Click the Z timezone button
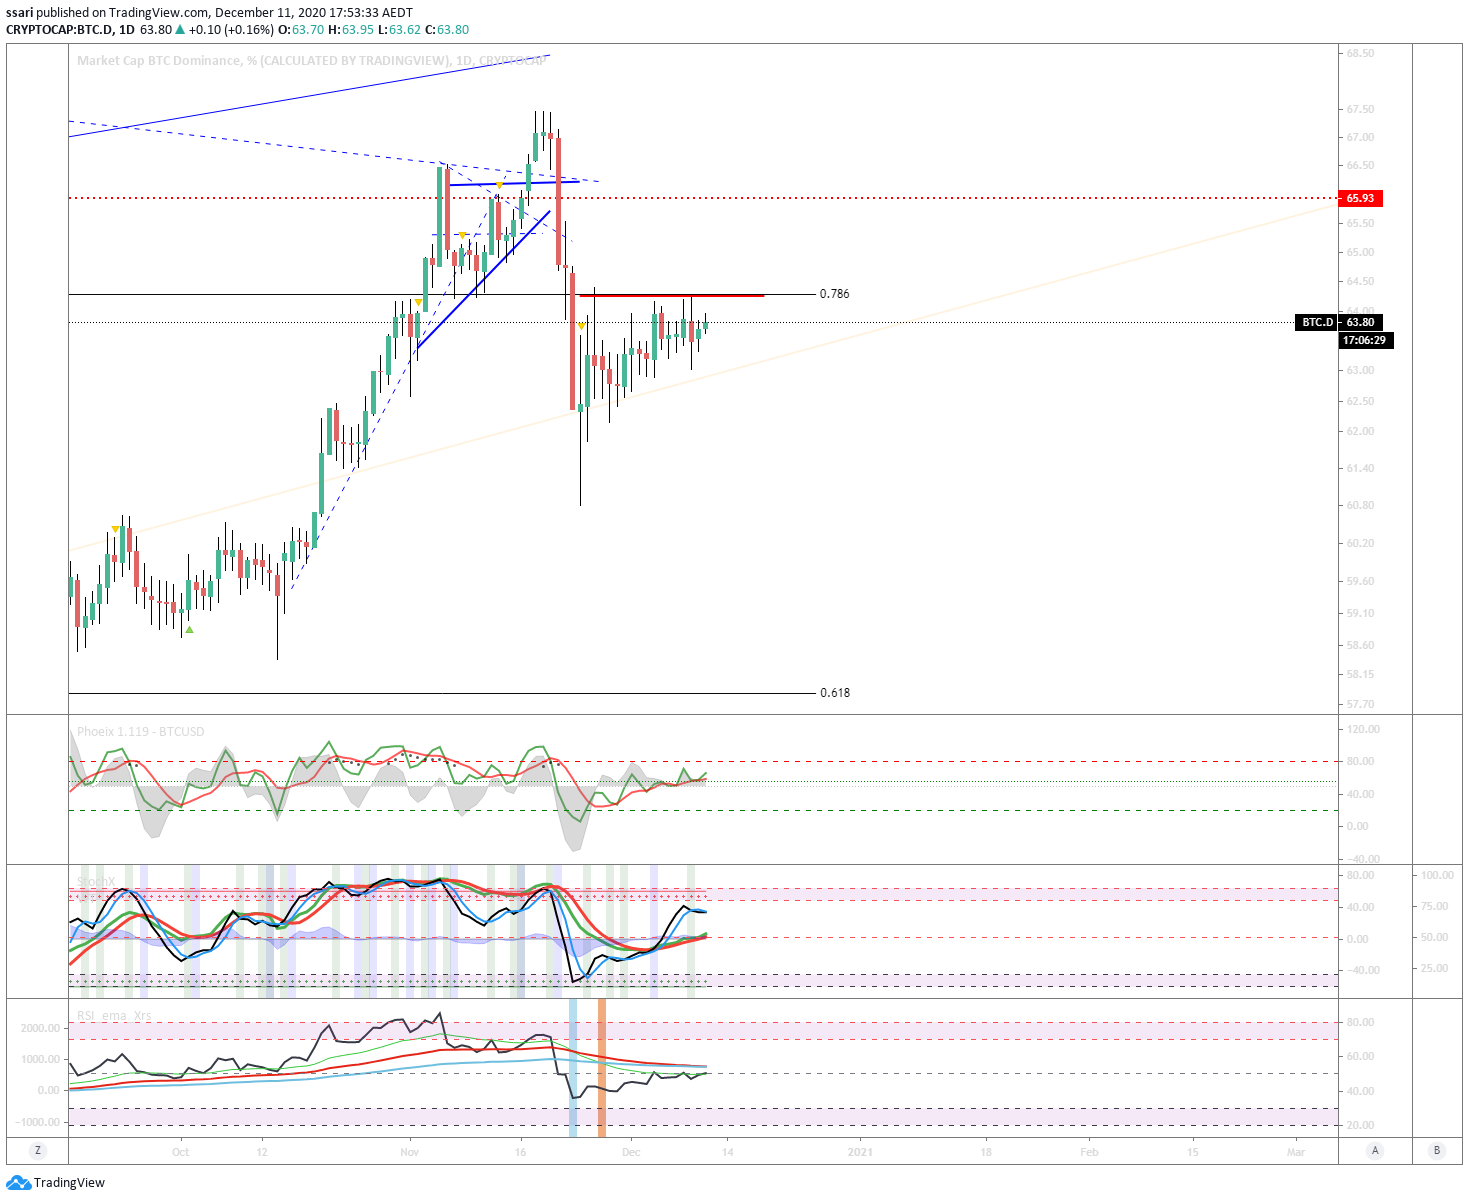Viewport: 1469px width, 1201px height. coord(38,1151)
